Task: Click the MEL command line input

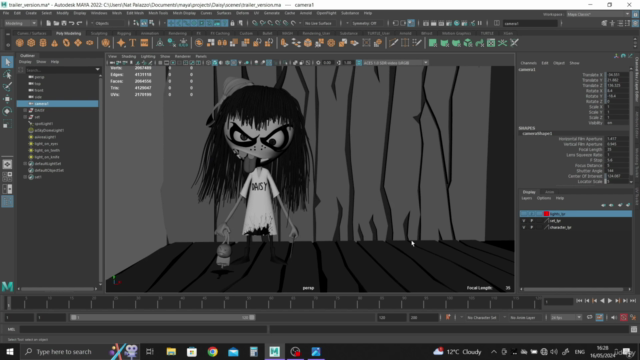Action: [x=143, y=329]
